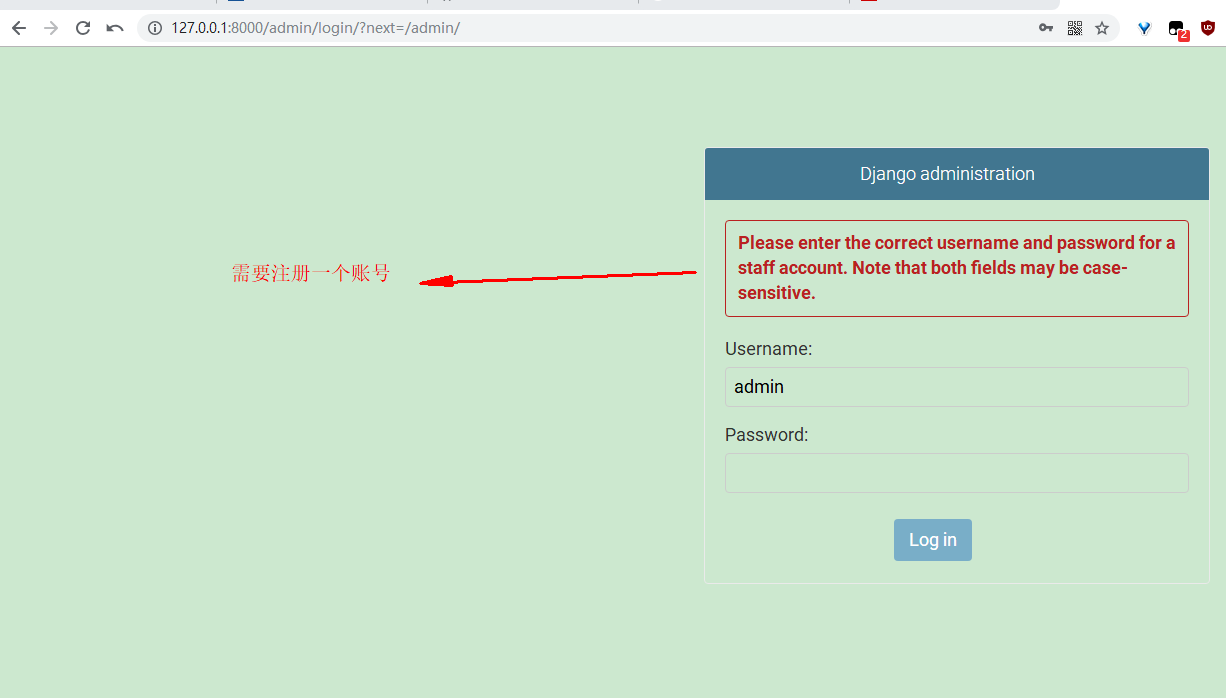Click the Log in button
The image size is (1226, 698).
click(x=933, y=540)
